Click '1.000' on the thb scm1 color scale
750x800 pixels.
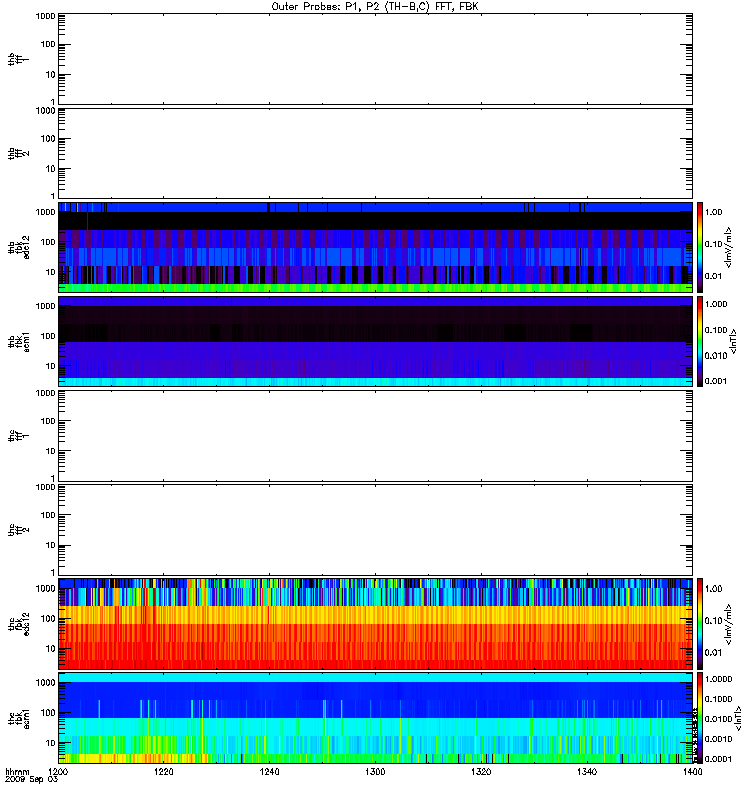point(716,304)
